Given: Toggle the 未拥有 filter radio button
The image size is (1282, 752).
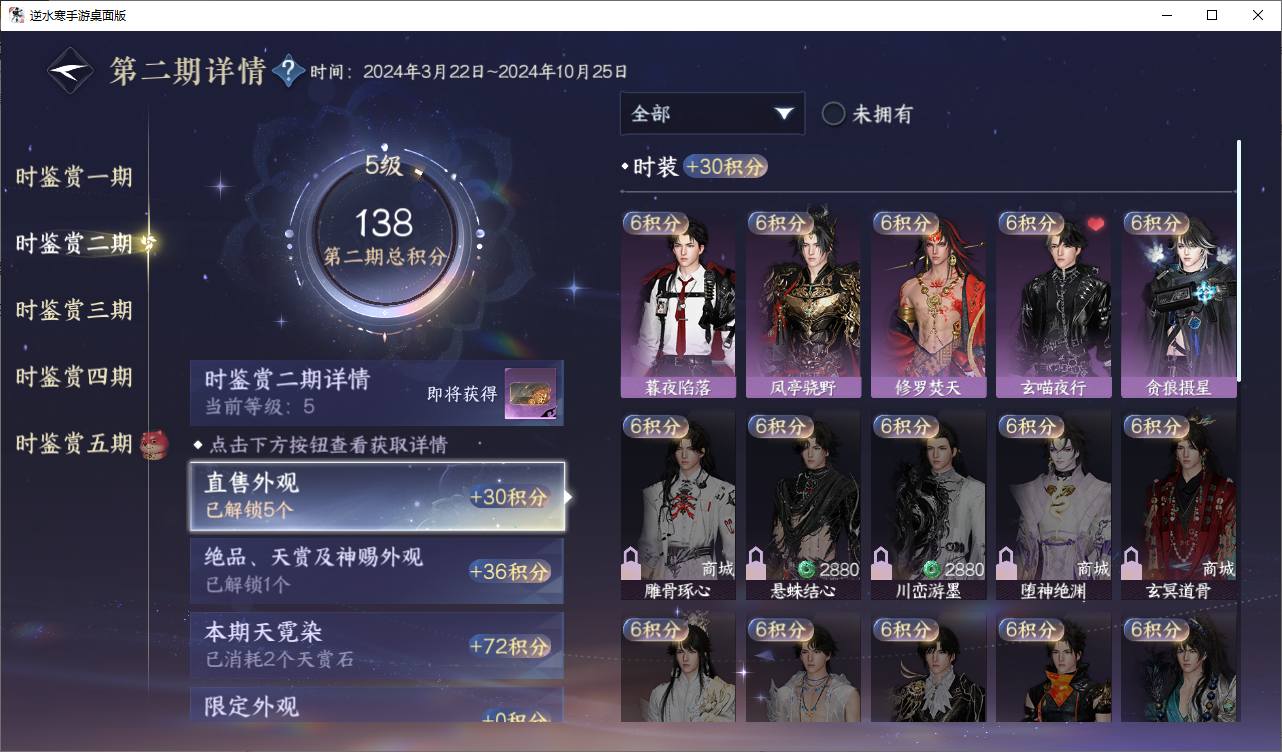Looking at the screenshot, I should (x=833, y=114).
